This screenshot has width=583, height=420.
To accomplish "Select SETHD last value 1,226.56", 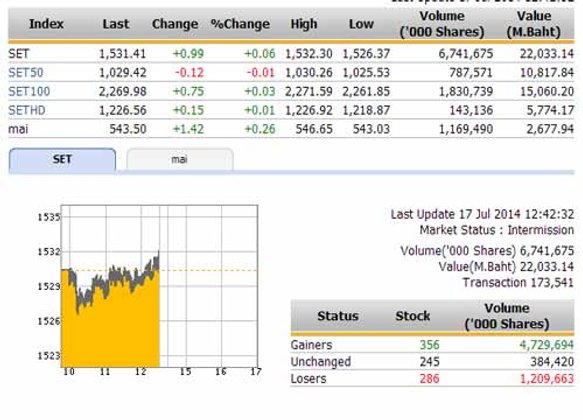I will 122,110.
